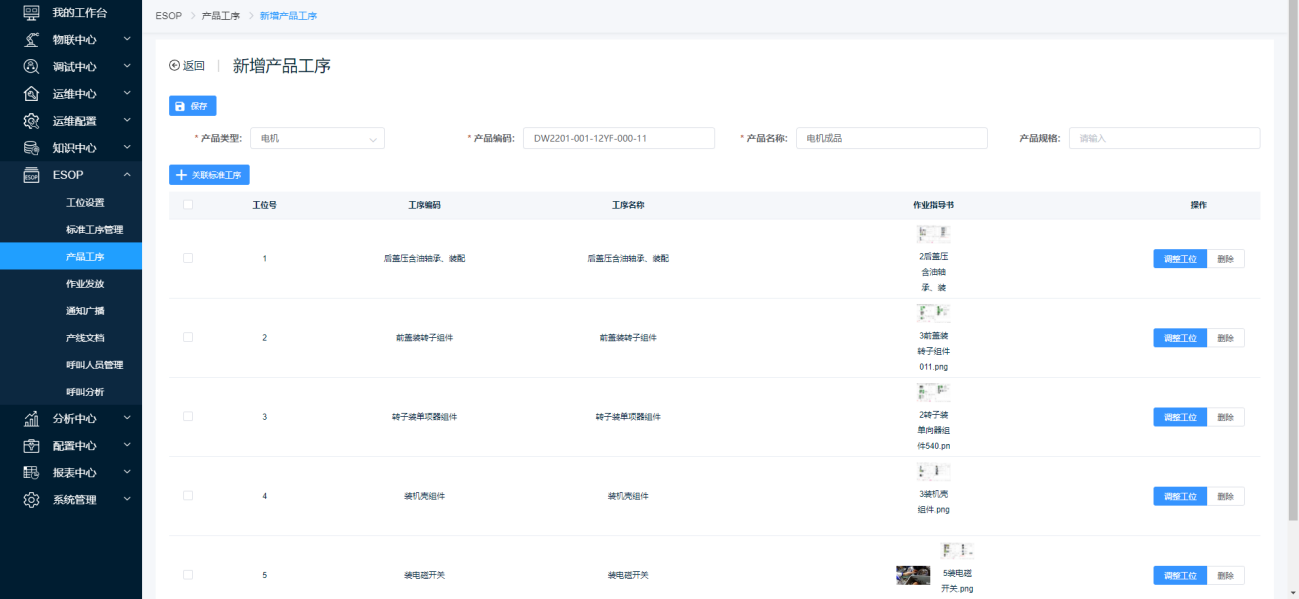Image resolution: width=1299 pixels, height=599 pixels.
Task: Open 标准工序管理 in the sidebar
Action: [94, 229]
